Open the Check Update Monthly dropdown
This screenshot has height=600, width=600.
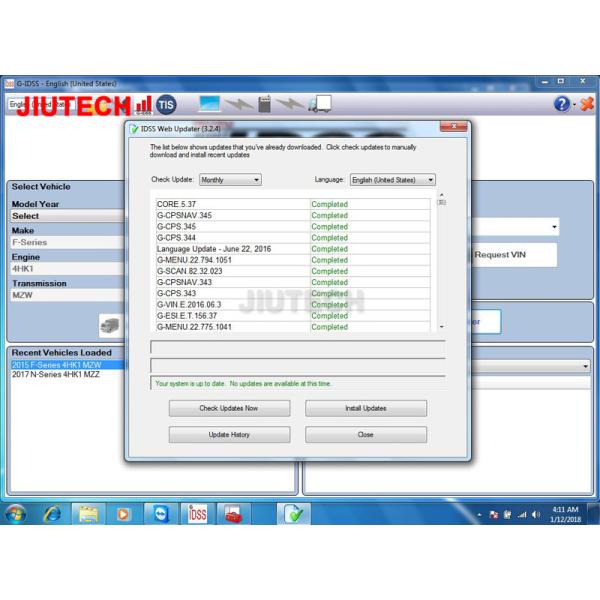pyautogui.click(x=230, y=180)
